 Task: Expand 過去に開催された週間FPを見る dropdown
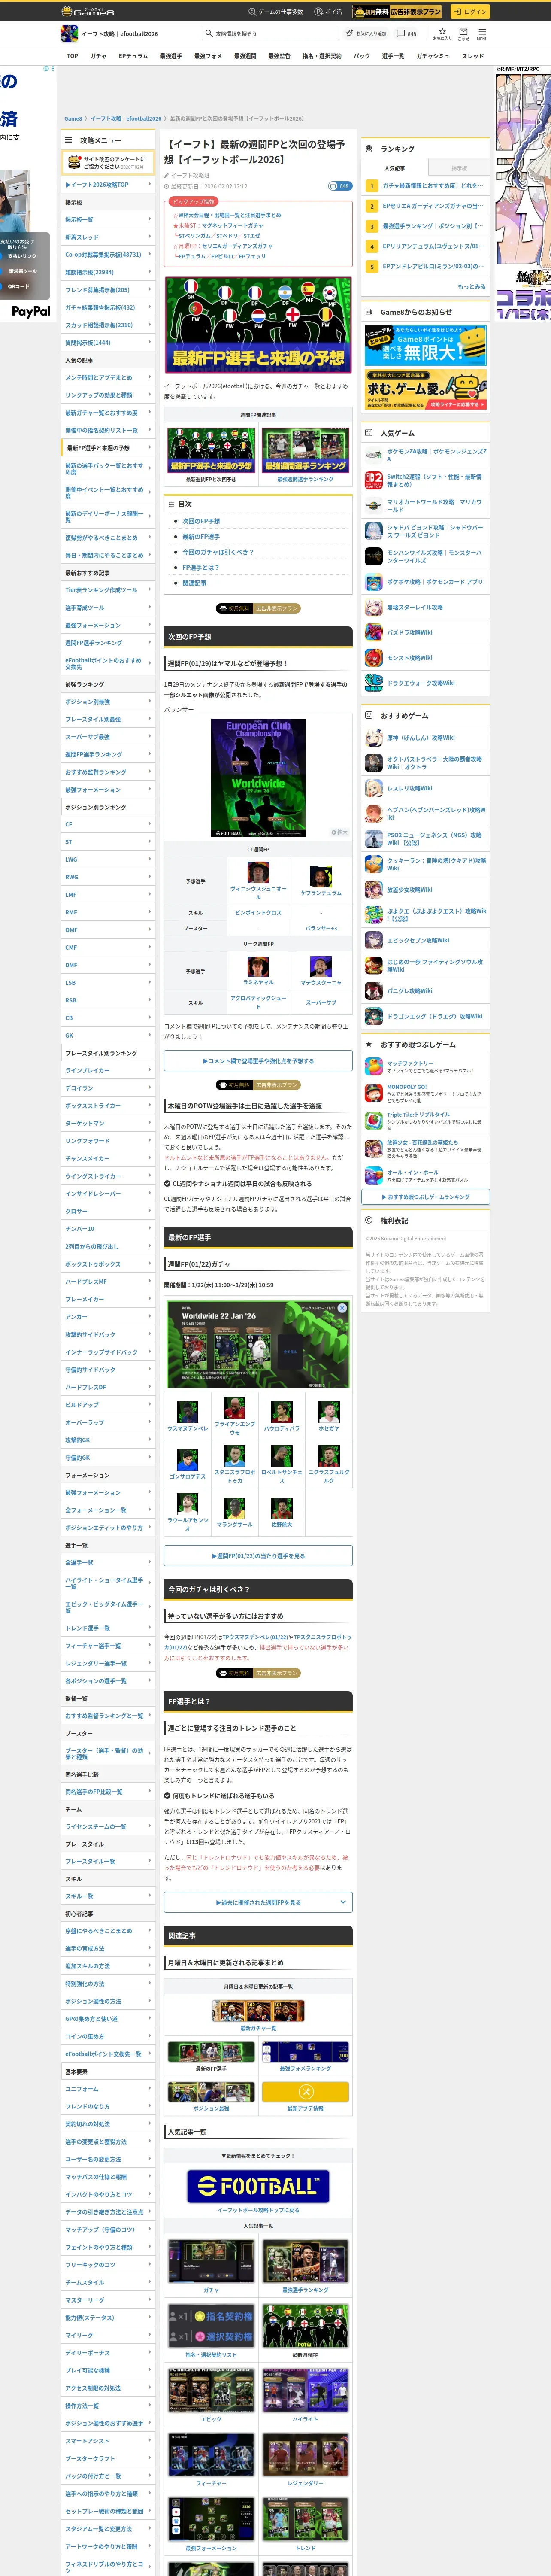coord(258,1902)
